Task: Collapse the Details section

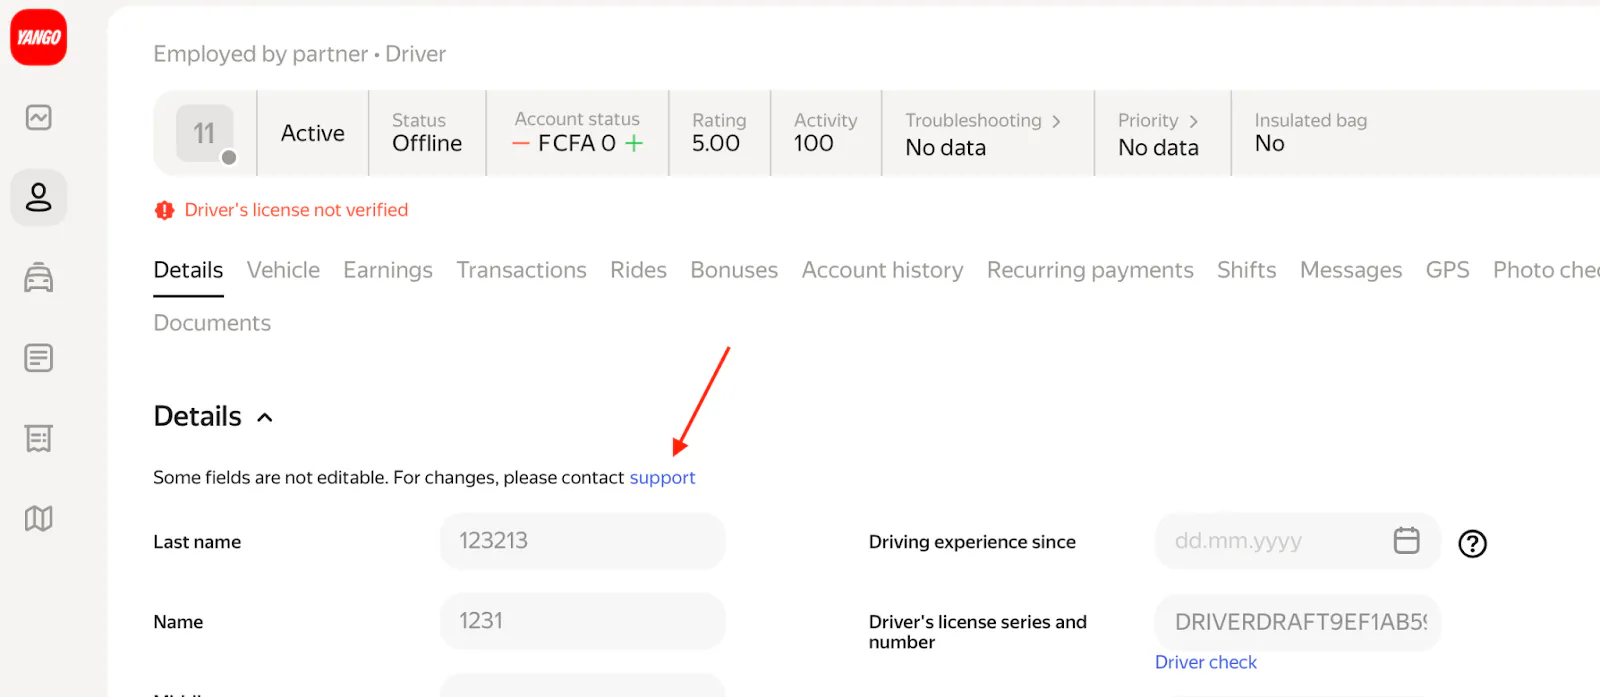Action: pos(265,417)
